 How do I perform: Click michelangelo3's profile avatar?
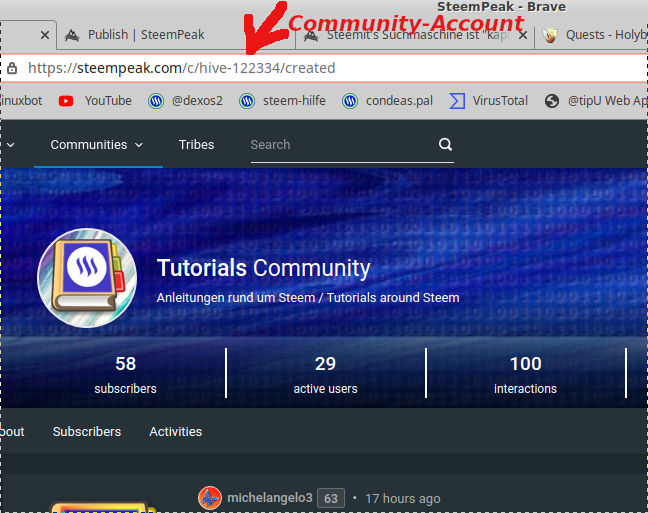(x=210, y=497)
